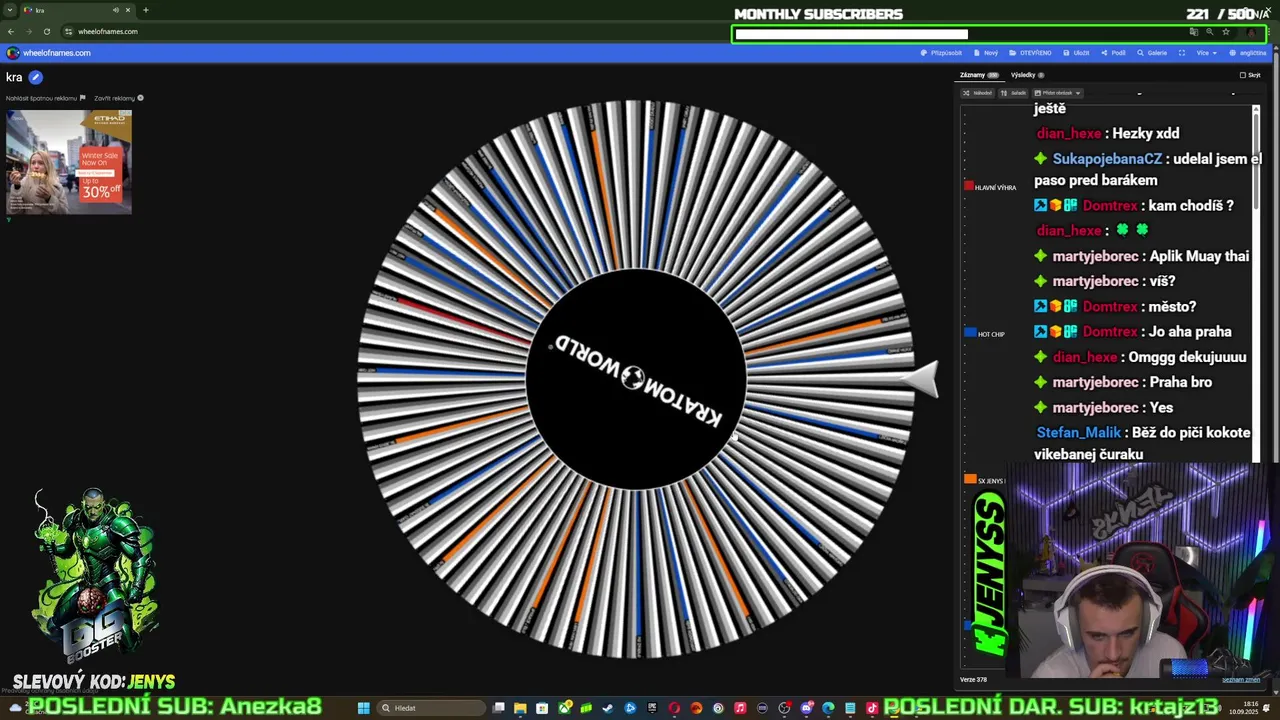1280x720 pixels.
Task: Click username SukapojebanaCZ in chat
Action: pyautogui.click(x=1107, y=159)
